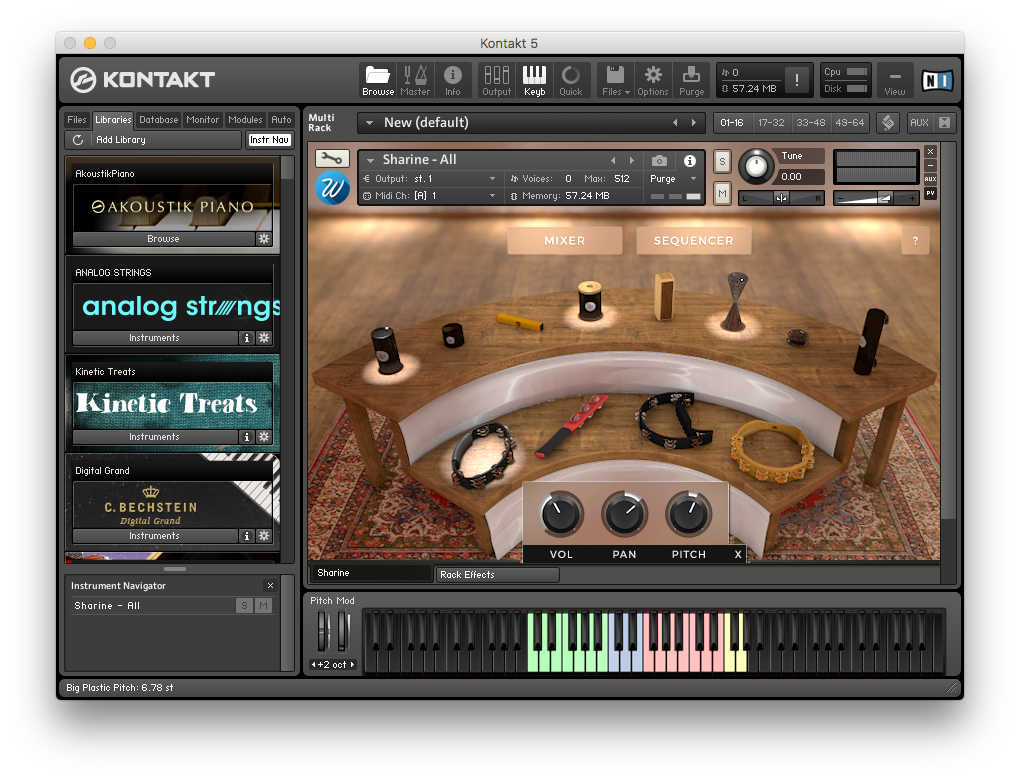Click the instrument pan slider
The width and height of the screenshot is (1020, 780).
tap(781, 198)
